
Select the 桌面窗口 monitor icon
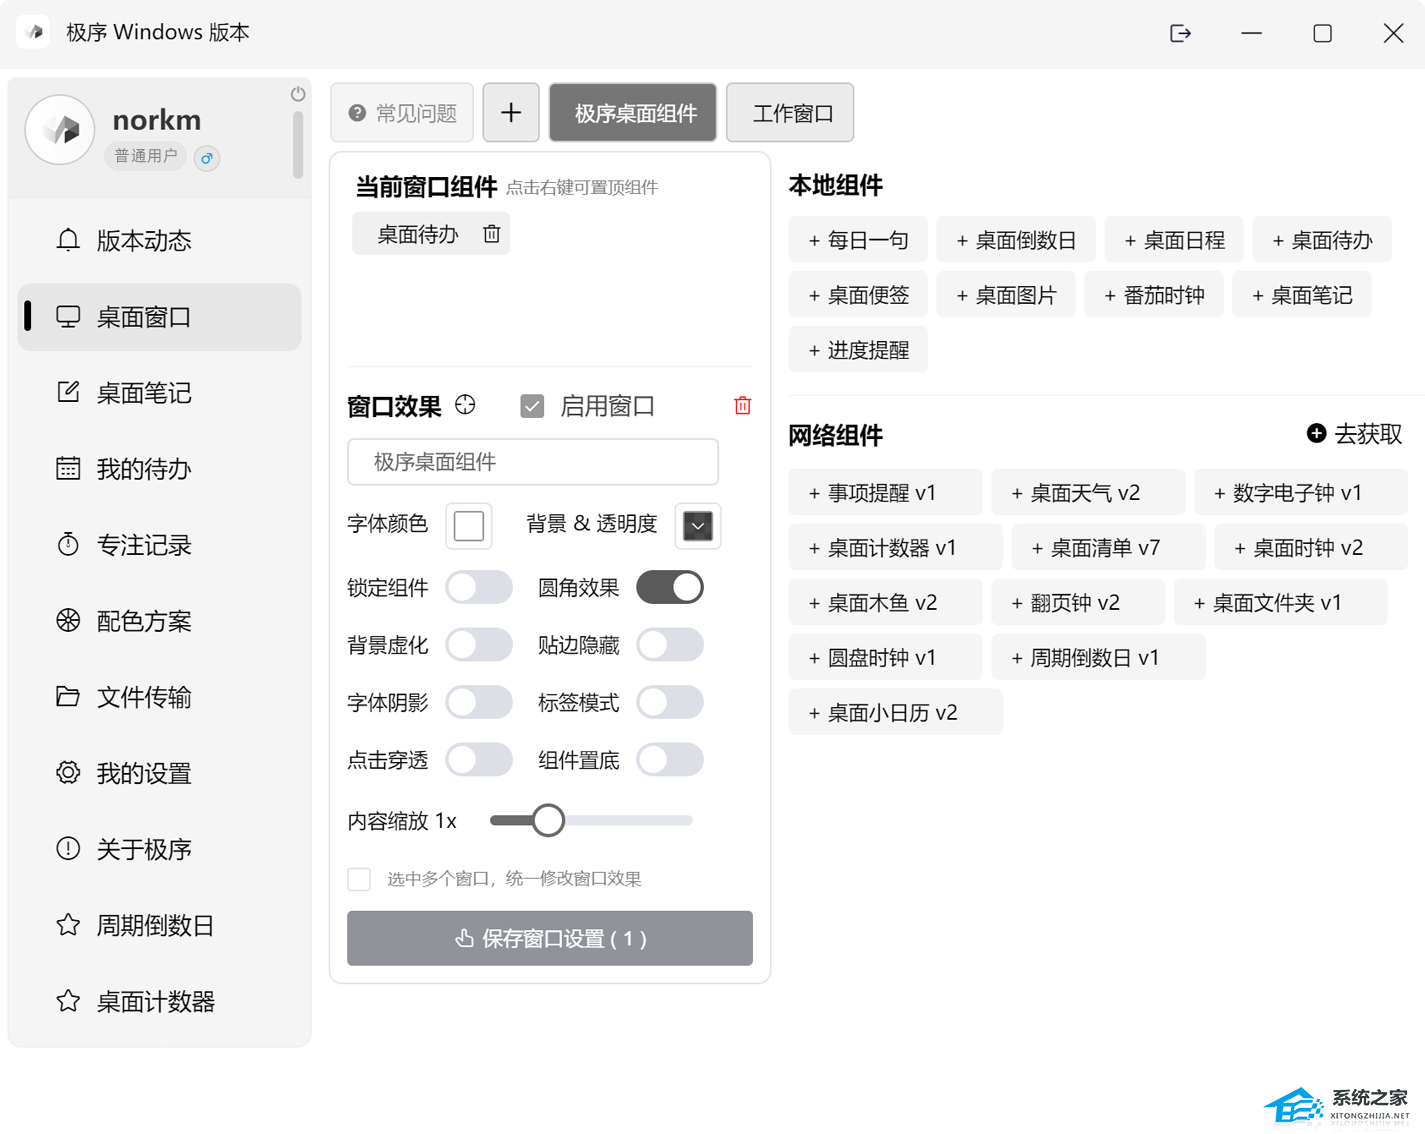68,317
